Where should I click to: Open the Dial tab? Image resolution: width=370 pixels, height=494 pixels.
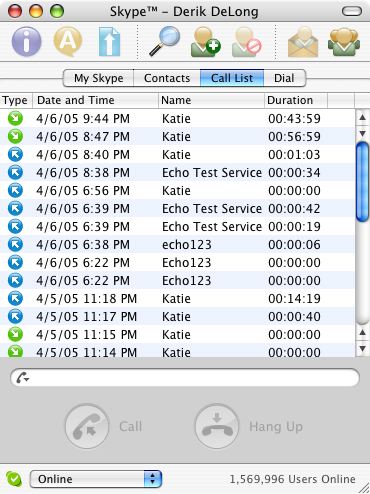[x=284, y=78]
